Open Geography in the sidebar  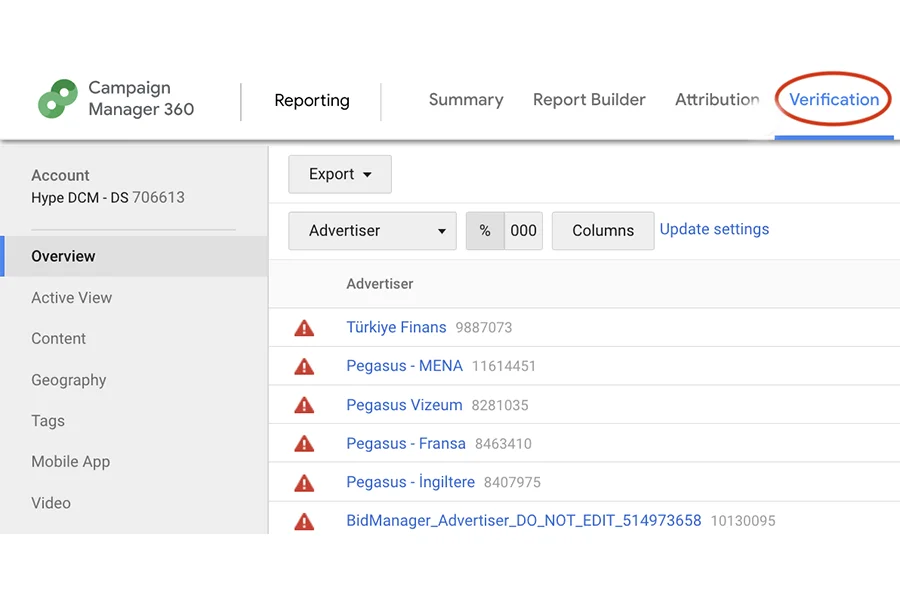pos(69,380)
